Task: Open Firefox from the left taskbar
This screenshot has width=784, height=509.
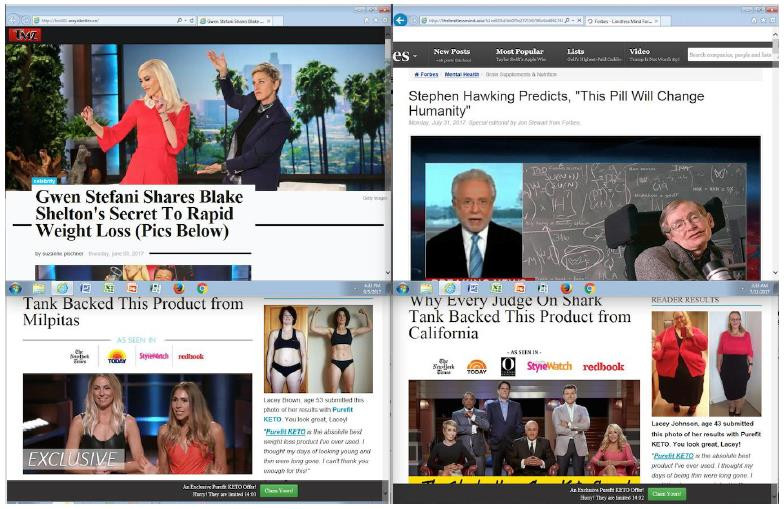Action: tap(178, 288)
